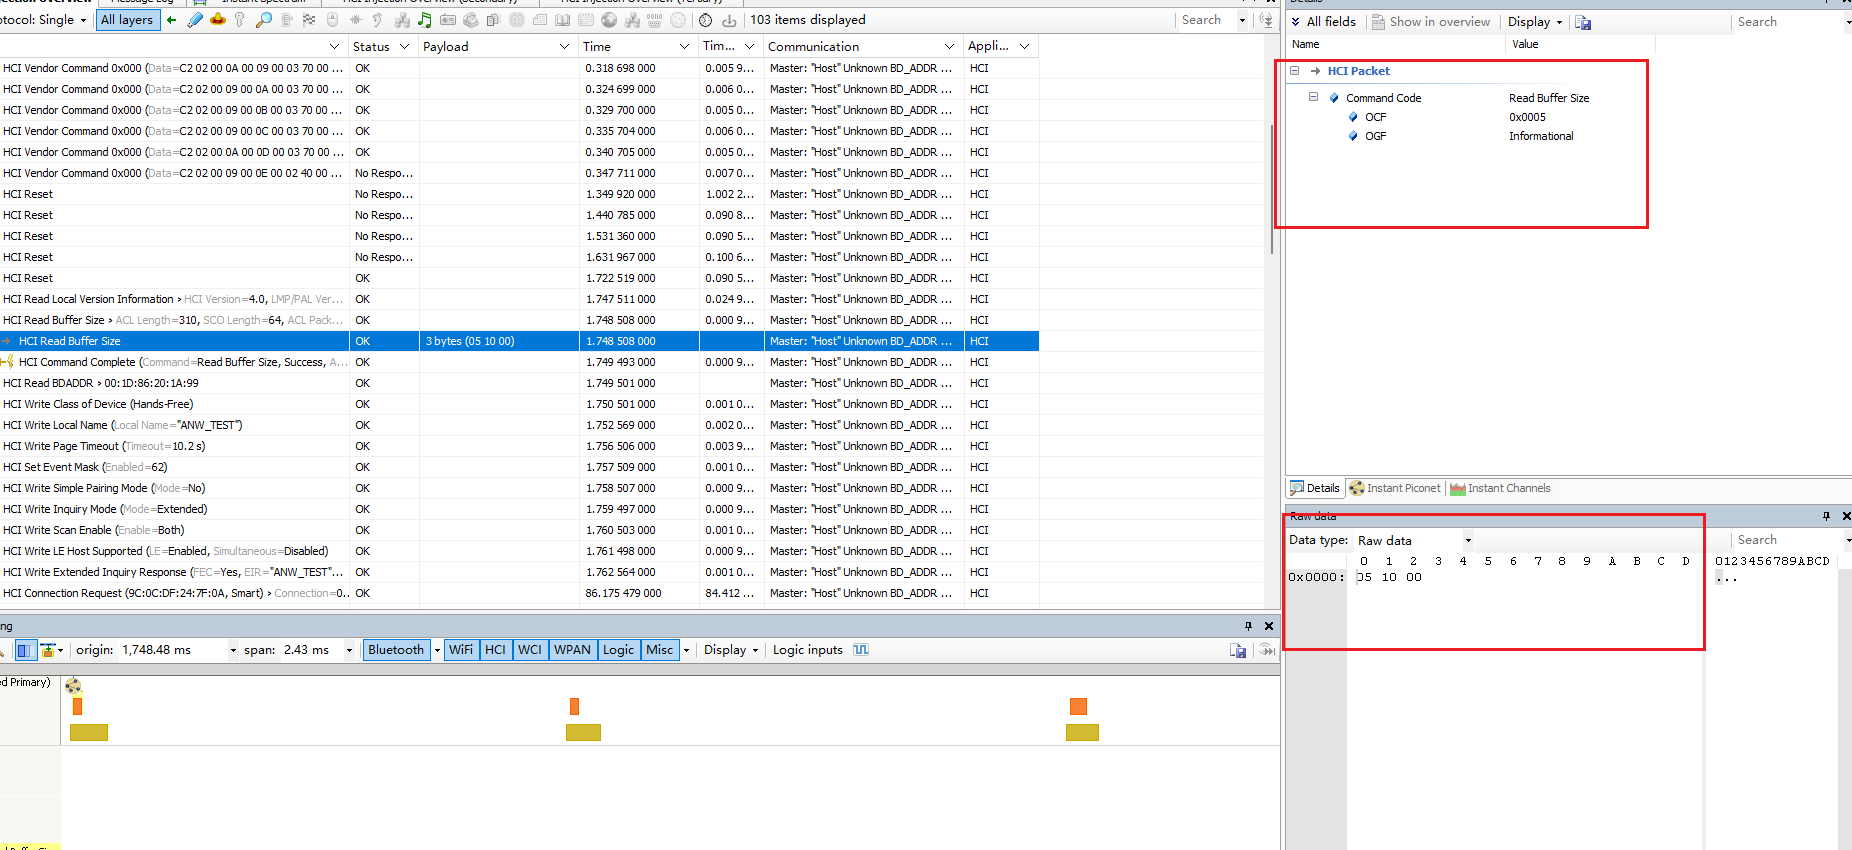Viewport: 1852px width, 850px height.
Task: Click the green back arrow icon
Action: click(171, 20)
